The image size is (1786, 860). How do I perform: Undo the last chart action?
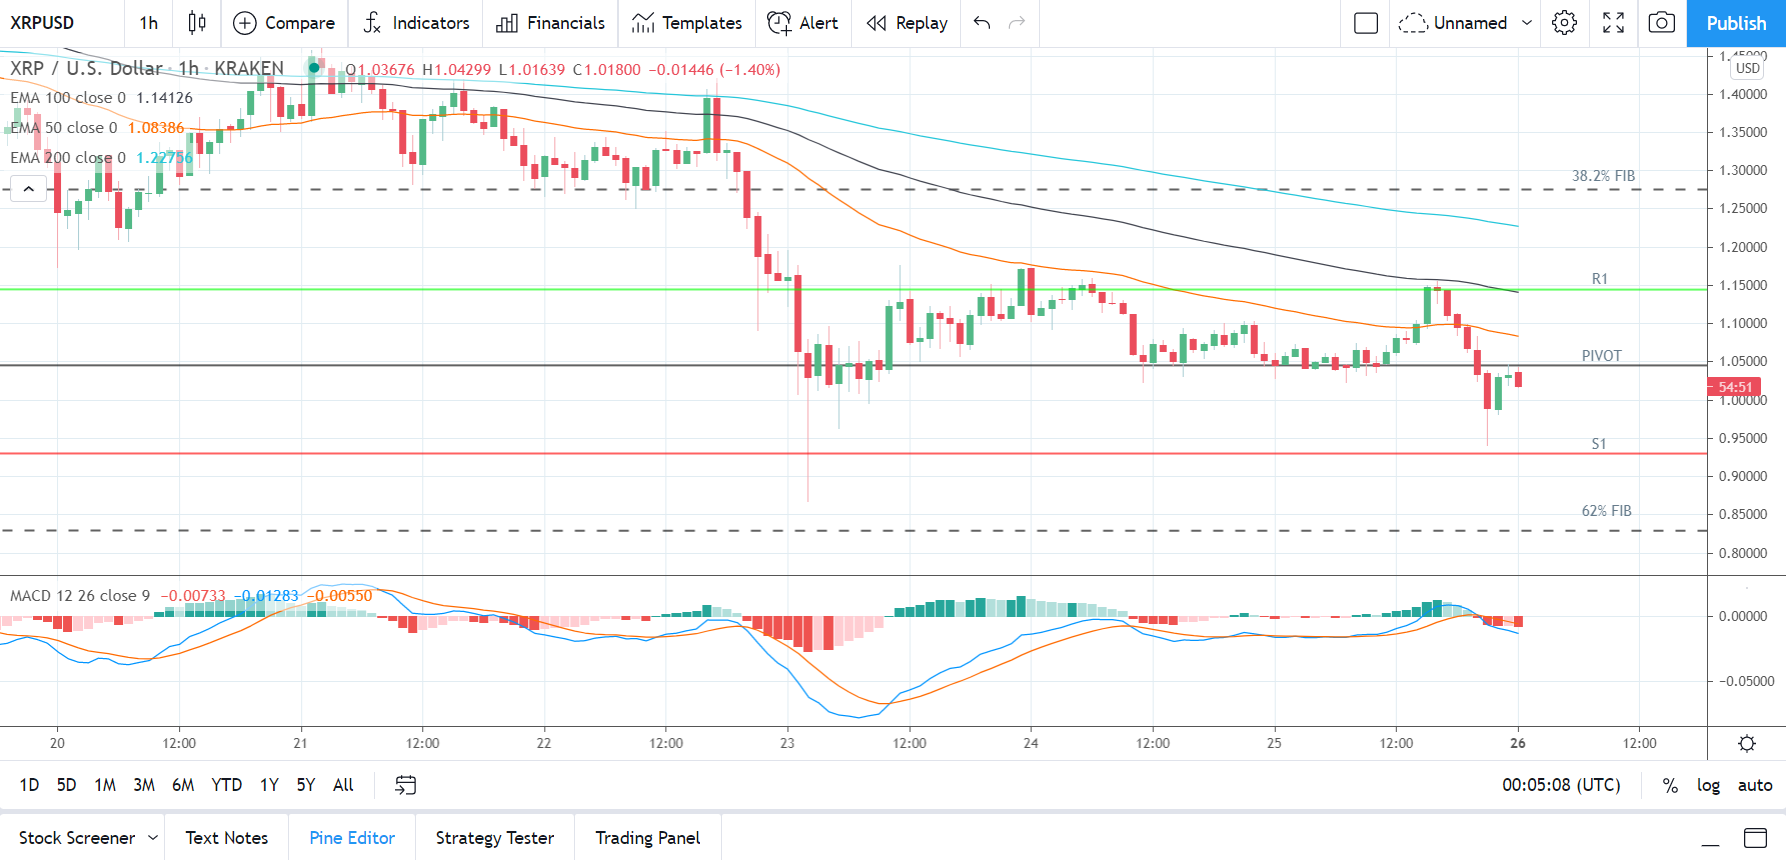tap(982, 23)
